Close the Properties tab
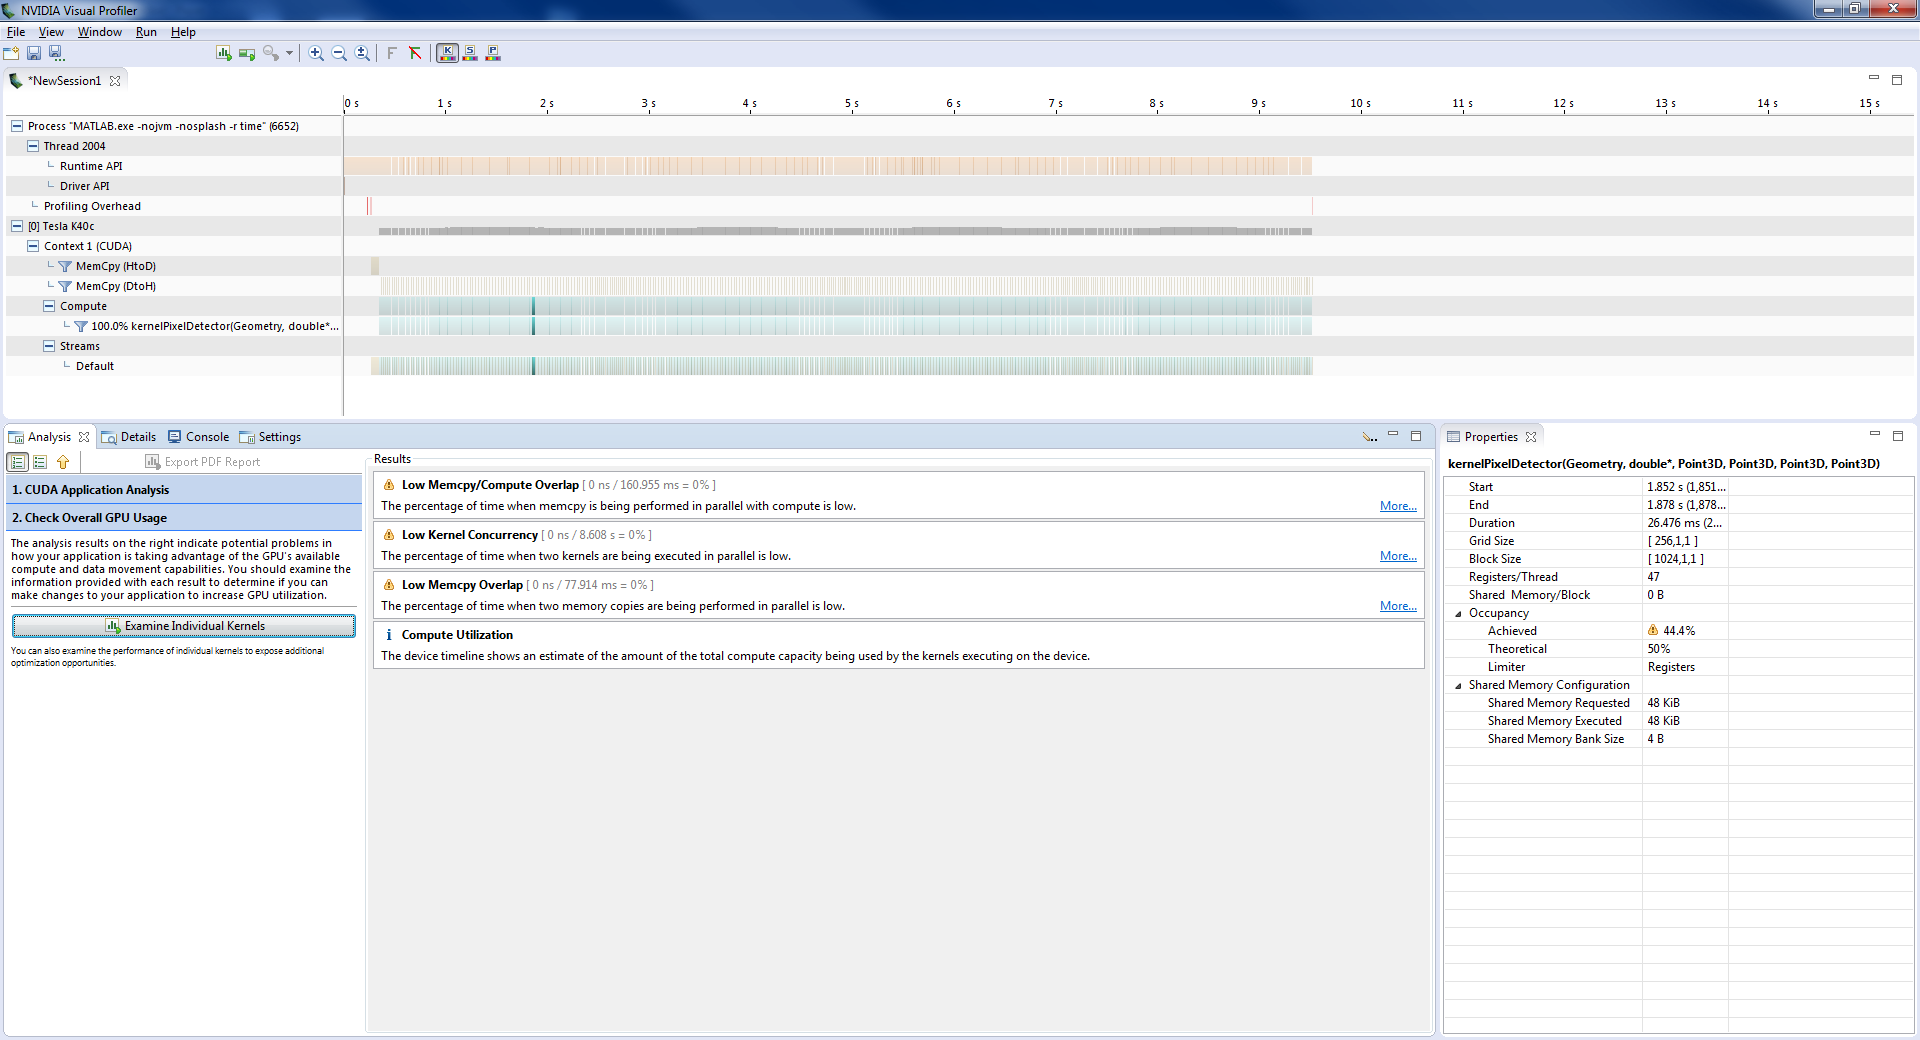This screenshot has height=1040, width=1920. coord(1531,437)
